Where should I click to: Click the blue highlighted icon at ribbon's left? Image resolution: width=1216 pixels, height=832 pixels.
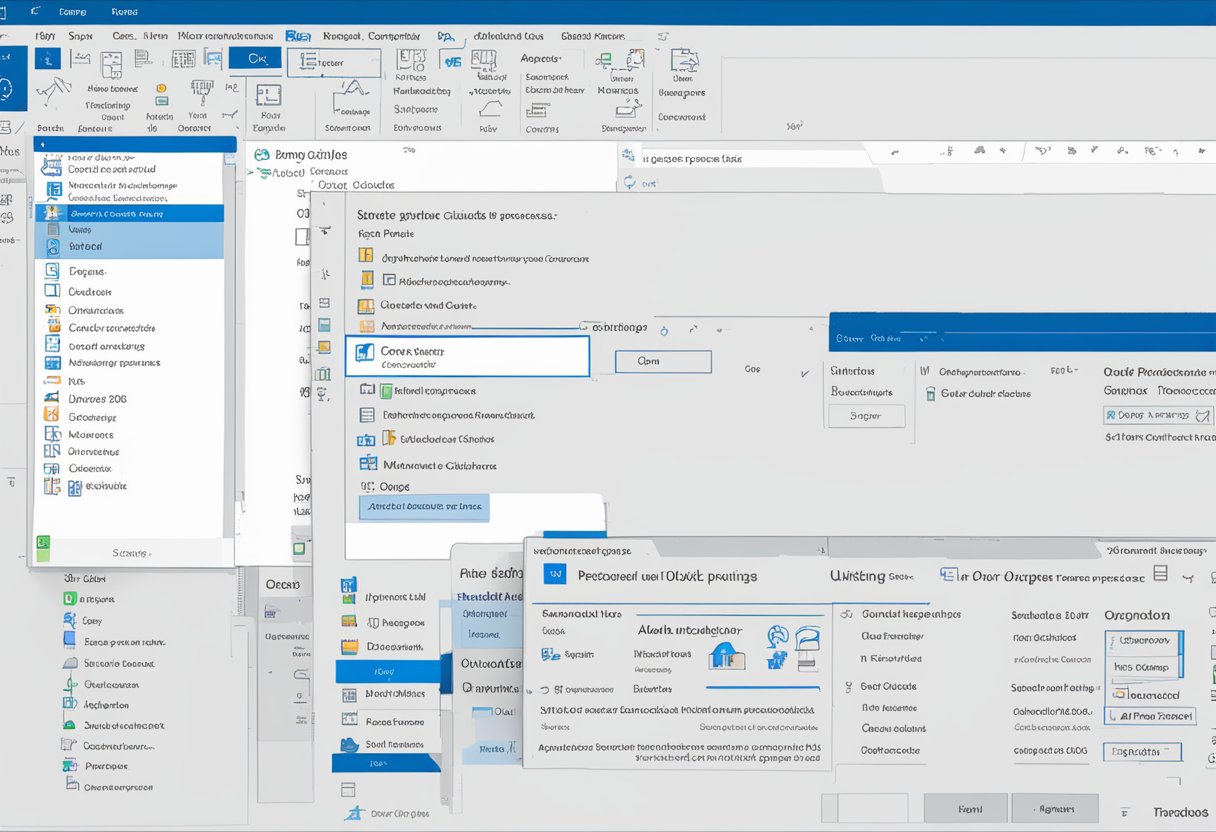coord(47,58)
